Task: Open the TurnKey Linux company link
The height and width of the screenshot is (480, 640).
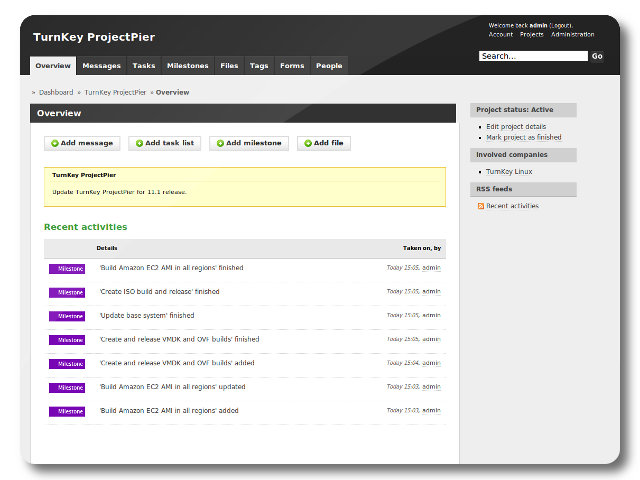Action: point(510,172)
